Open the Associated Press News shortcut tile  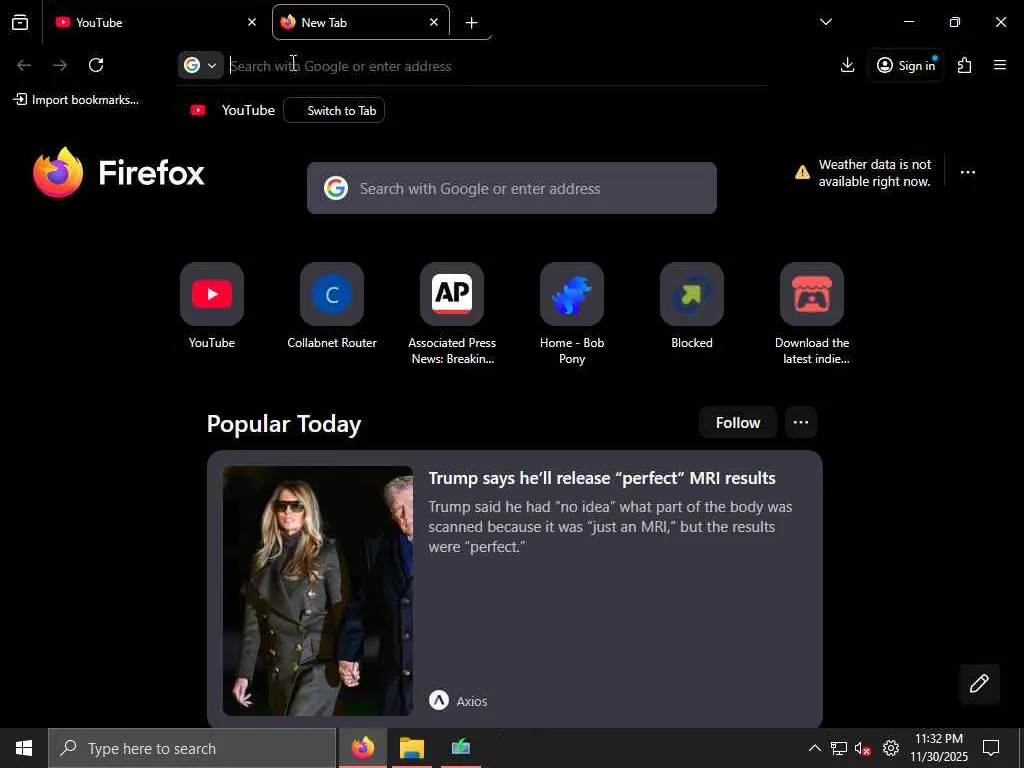coord(452,295)
